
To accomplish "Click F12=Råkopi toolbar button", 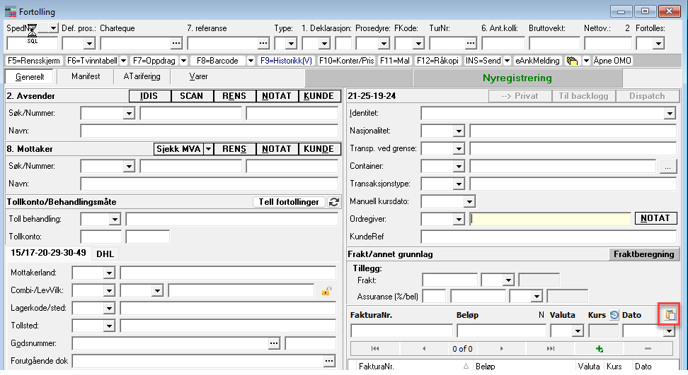I will (437, 61).
